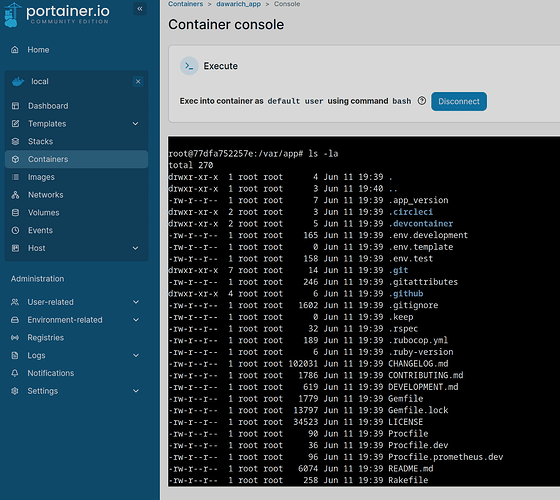The width and height of the screenshot is (560, 500).
Task: Click the Execute terminal prompt icon
Action: coord(189,66)
